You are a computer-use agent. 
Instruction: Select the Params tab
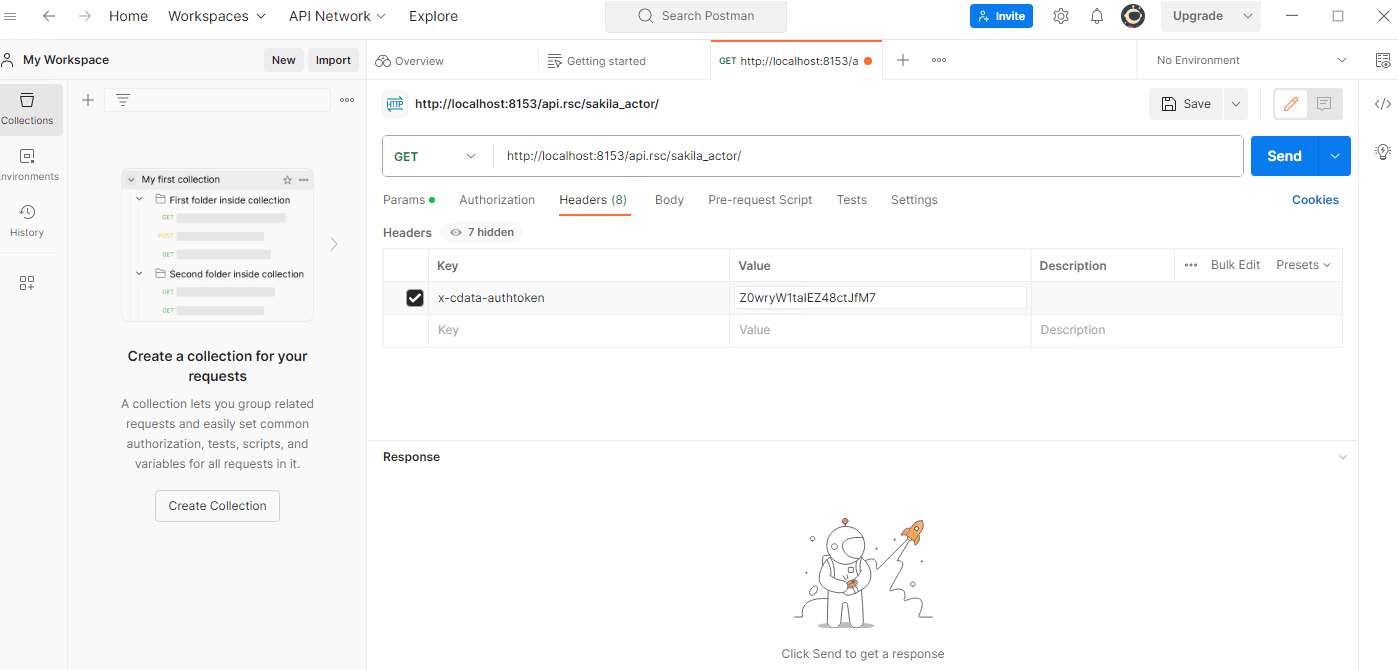click(408, 200)
